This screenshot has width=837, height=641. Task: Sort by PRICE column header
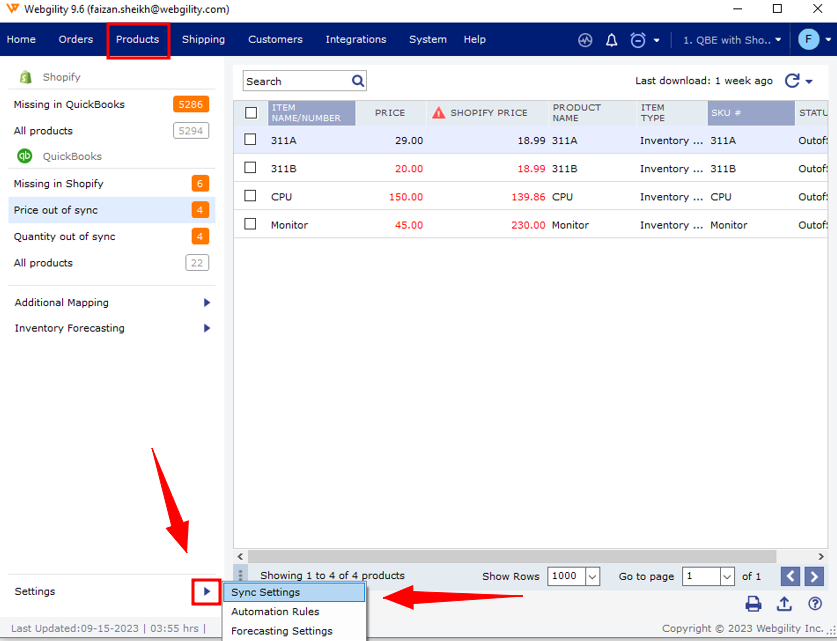391,113
